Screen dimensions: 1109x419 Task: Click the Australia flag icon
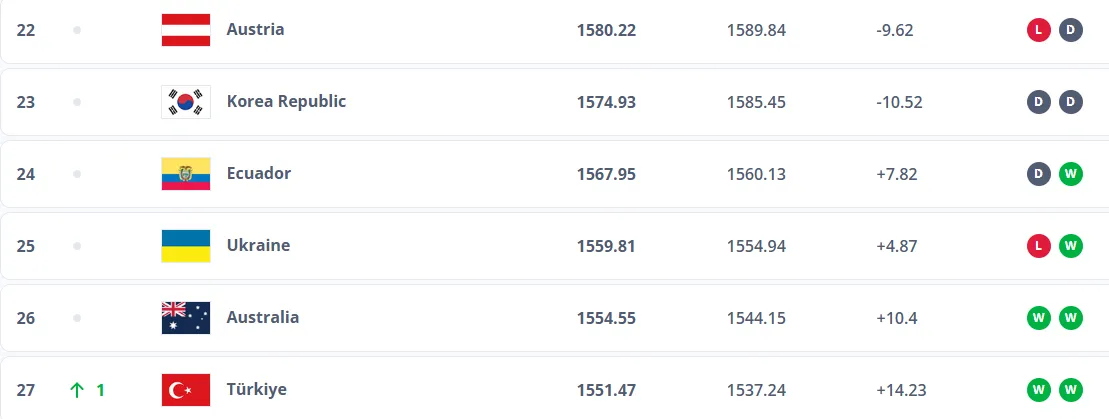tap(185, 318)
